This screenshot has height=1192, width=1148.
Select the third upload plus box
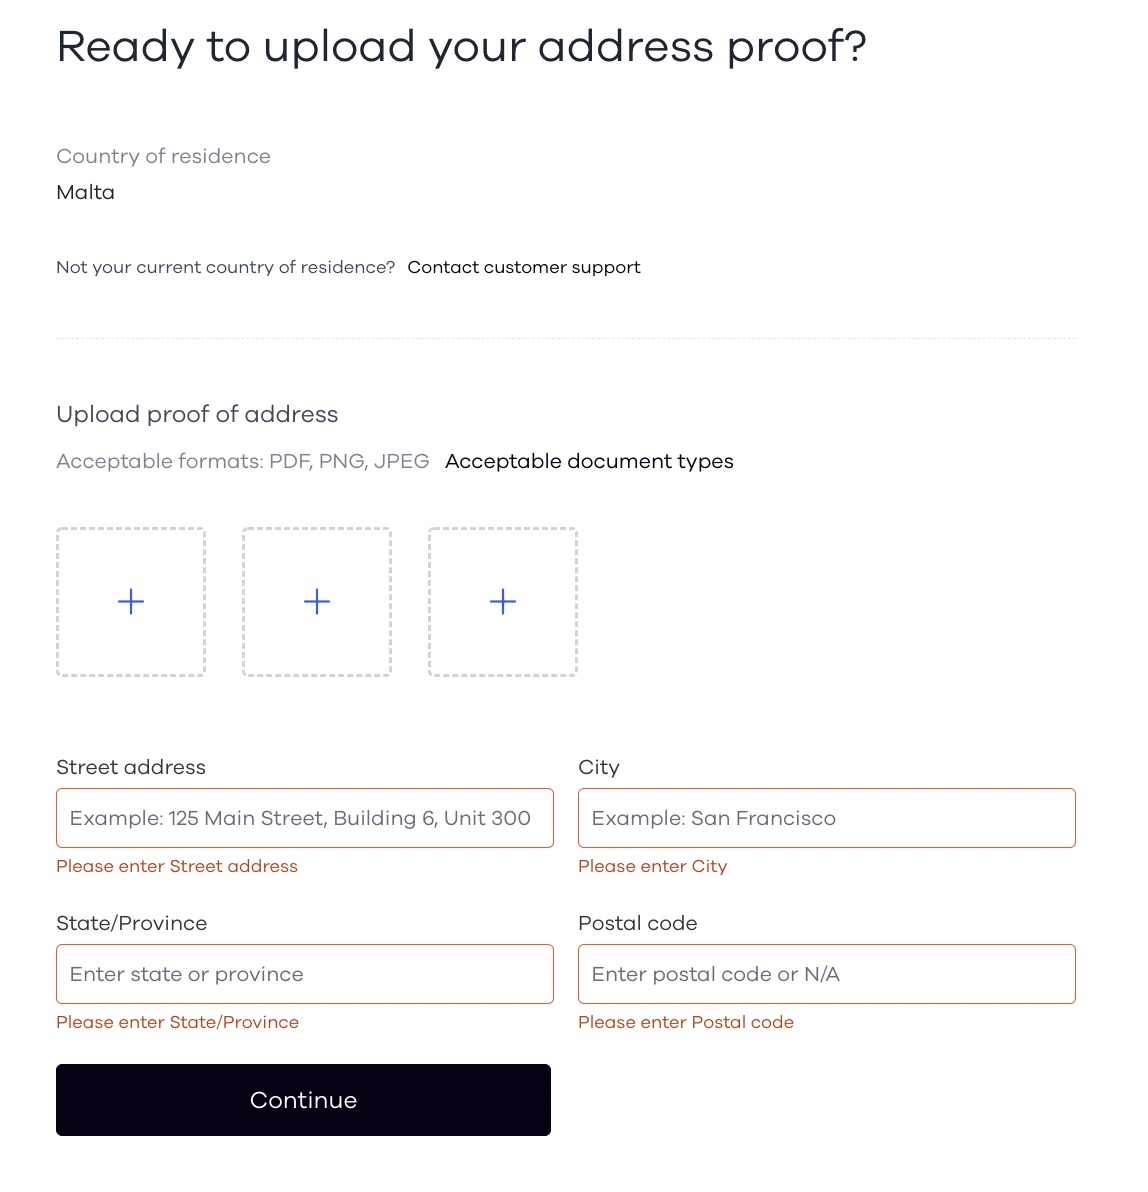point(503,602)
